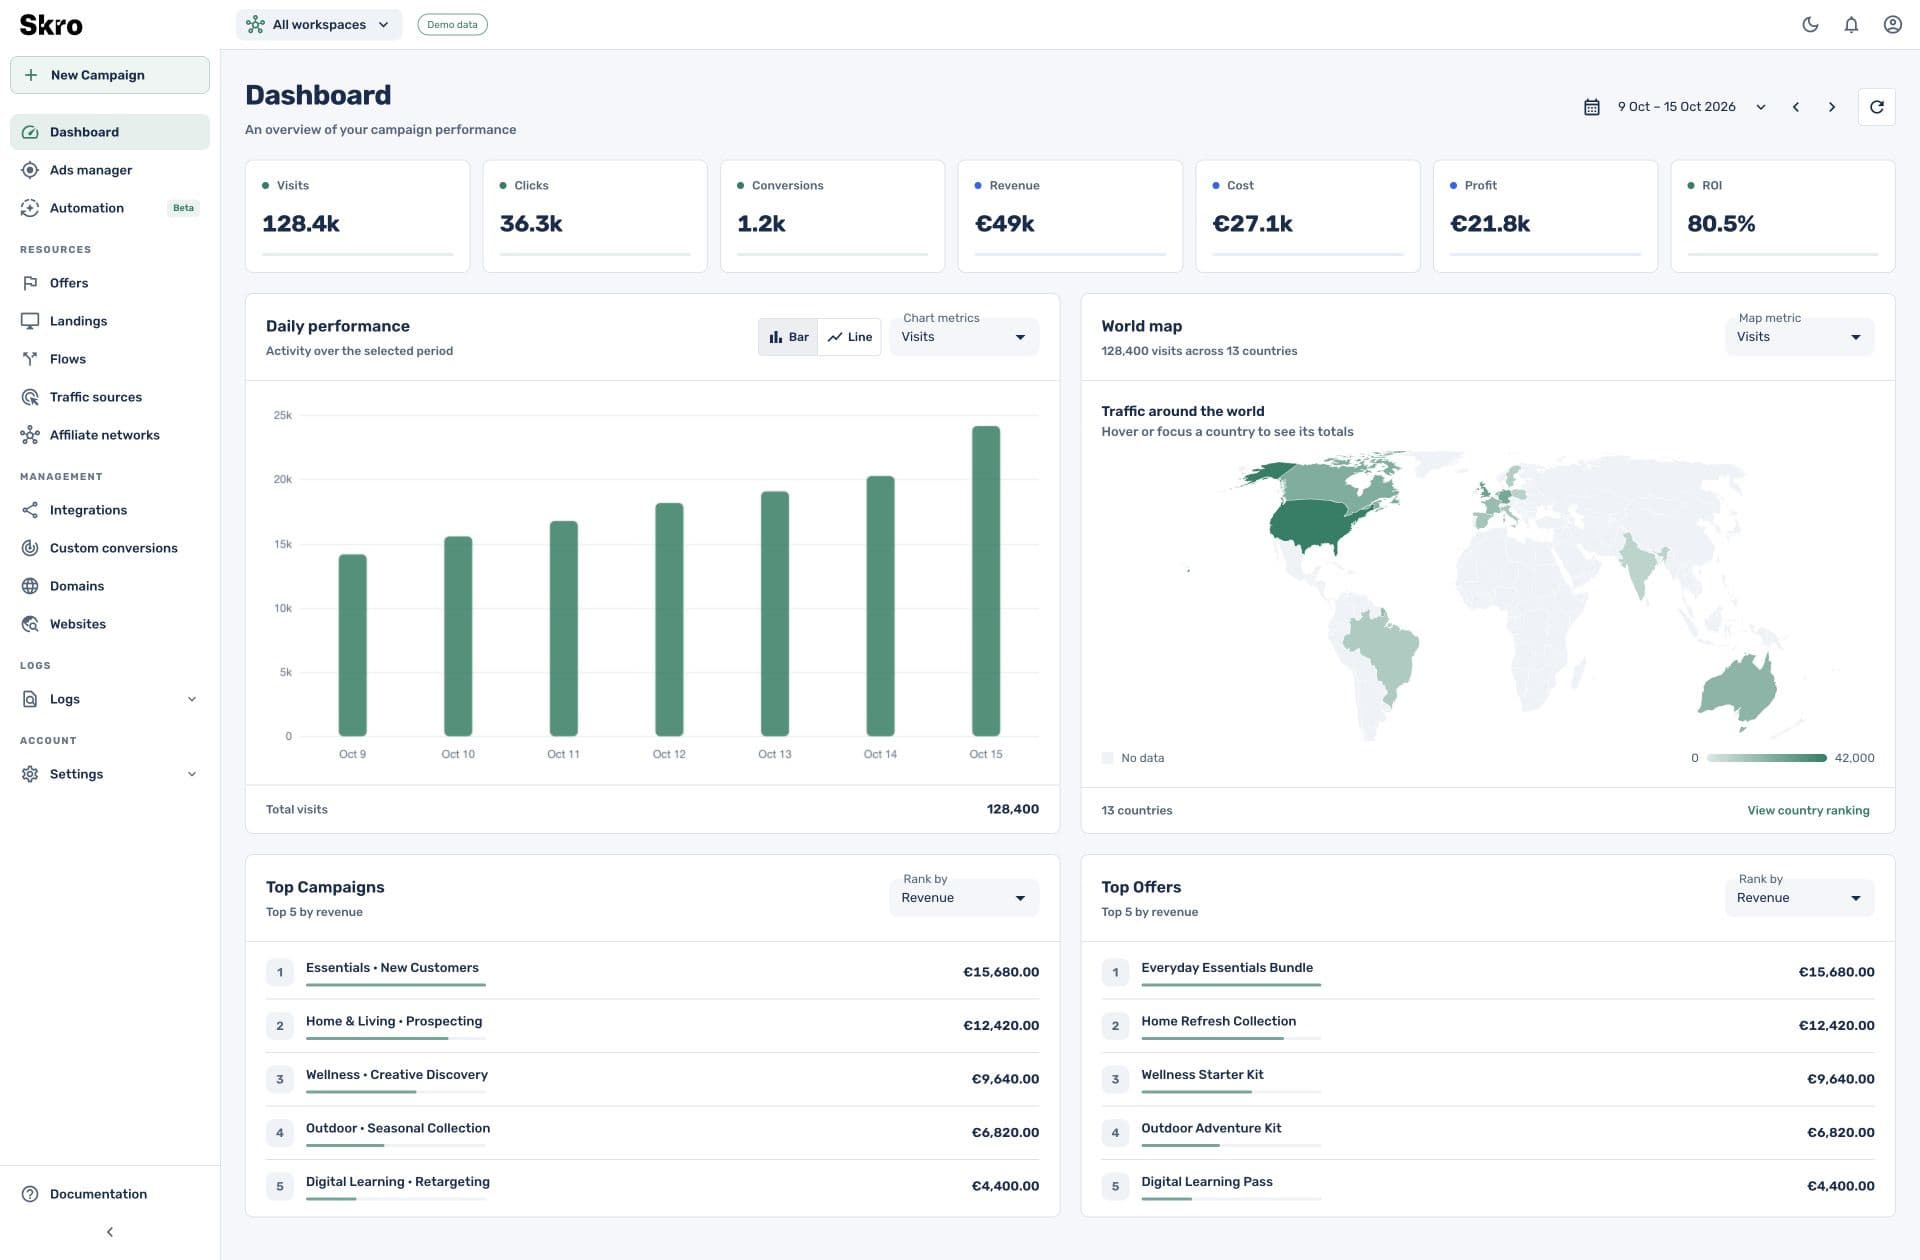Click the map legend gradient scale
1920x1260 pixels.
tap(1766, 758)
